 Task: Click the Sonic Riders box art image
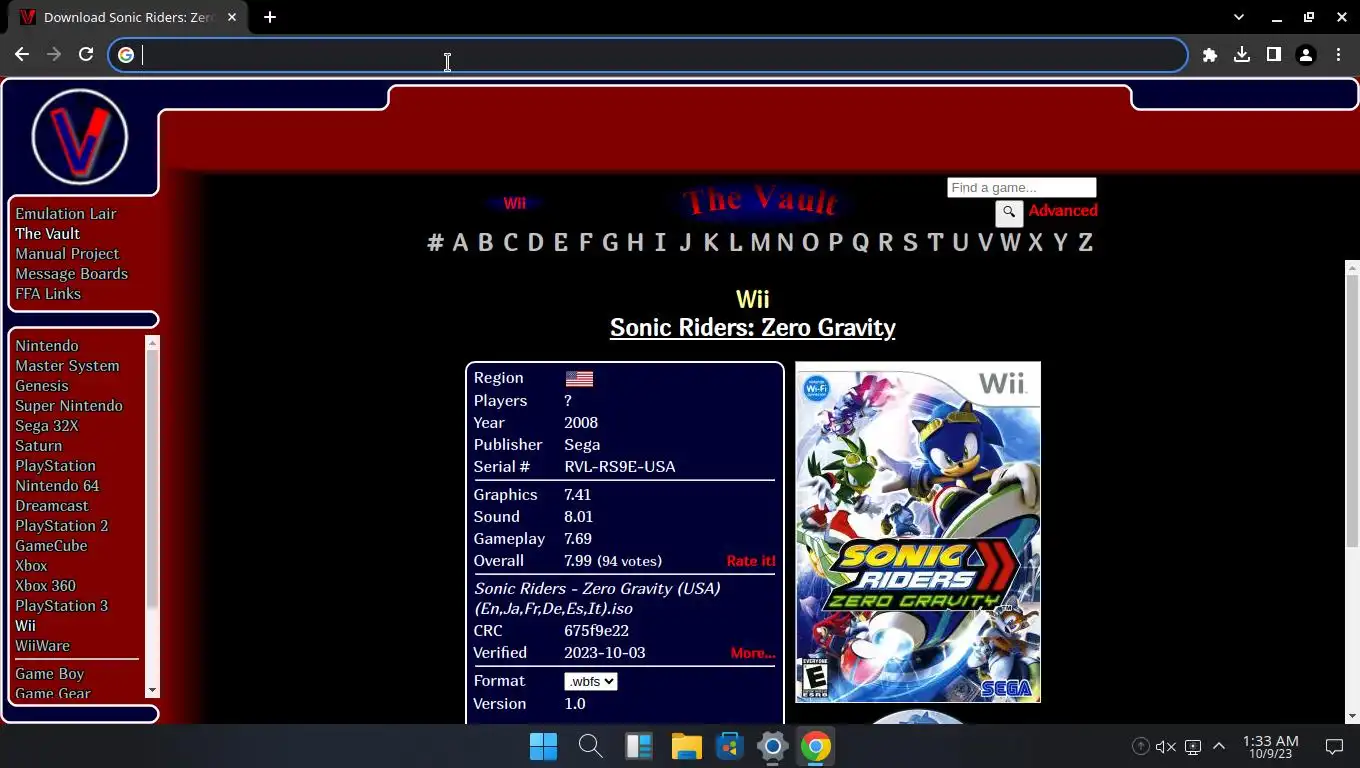[918, 532]
